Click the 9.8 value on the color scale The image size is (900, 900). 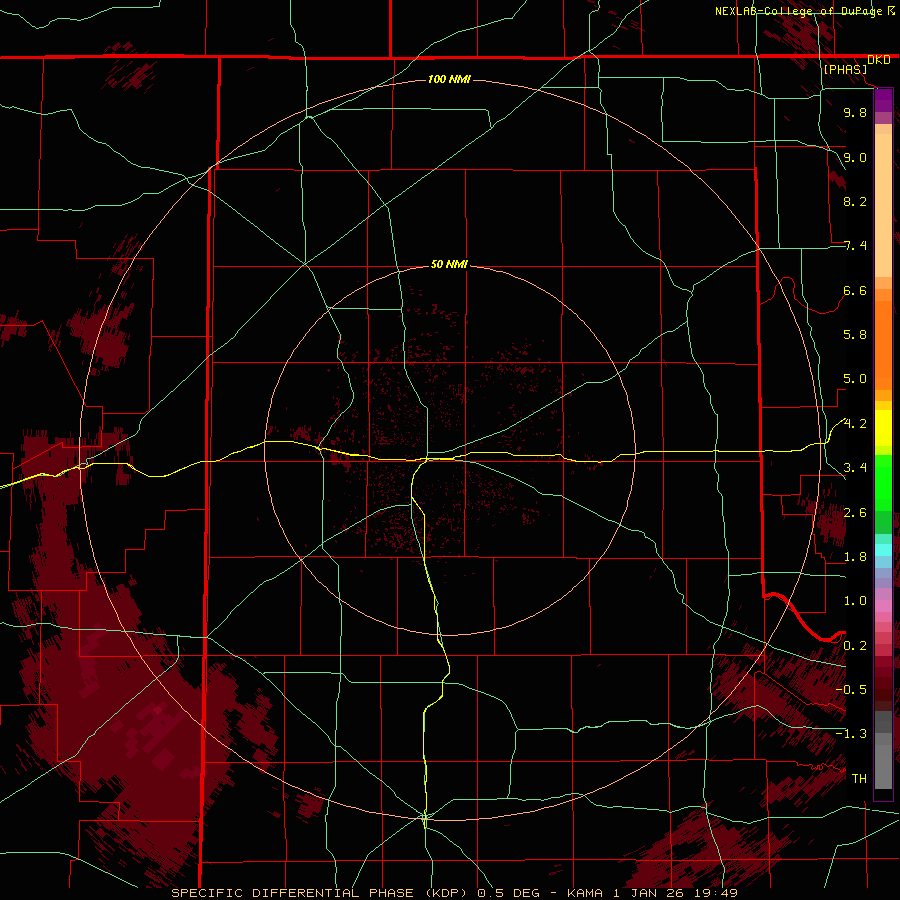855,112
